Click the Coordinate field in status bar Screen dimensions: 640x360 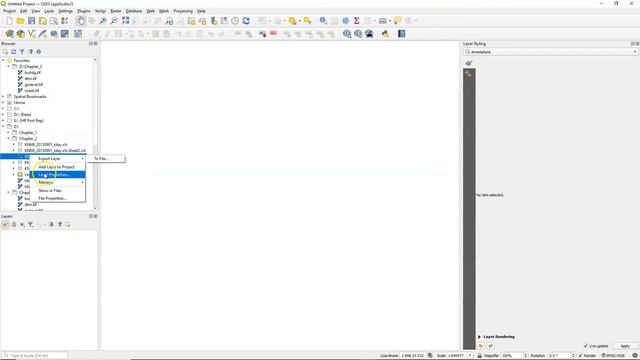pyautogui.click(x=413, y=356)
